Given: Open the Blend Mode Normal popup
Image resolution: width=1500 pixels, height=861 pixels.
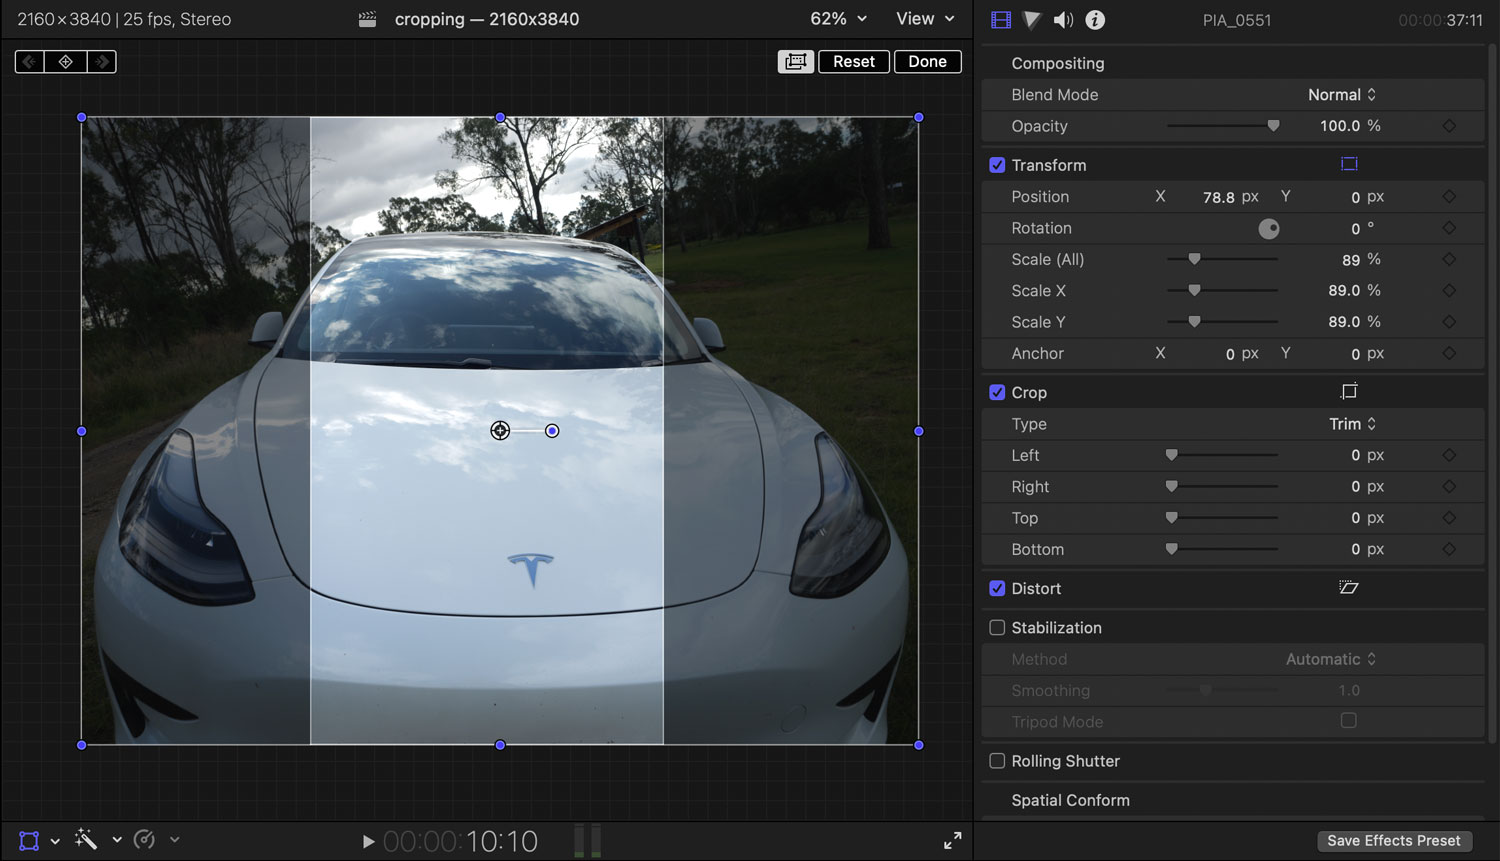Looking at the screenshot, I should [1342, 95].
